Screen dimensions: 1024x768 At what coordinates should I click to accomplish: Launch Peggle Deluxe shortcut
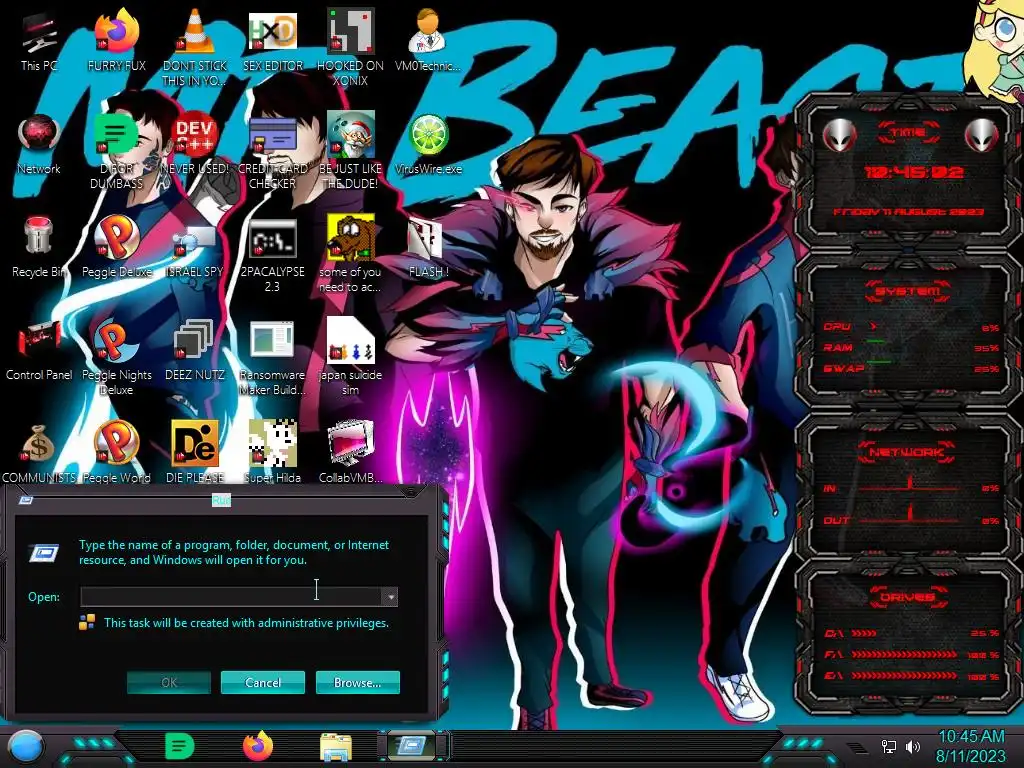pos(116,247)
